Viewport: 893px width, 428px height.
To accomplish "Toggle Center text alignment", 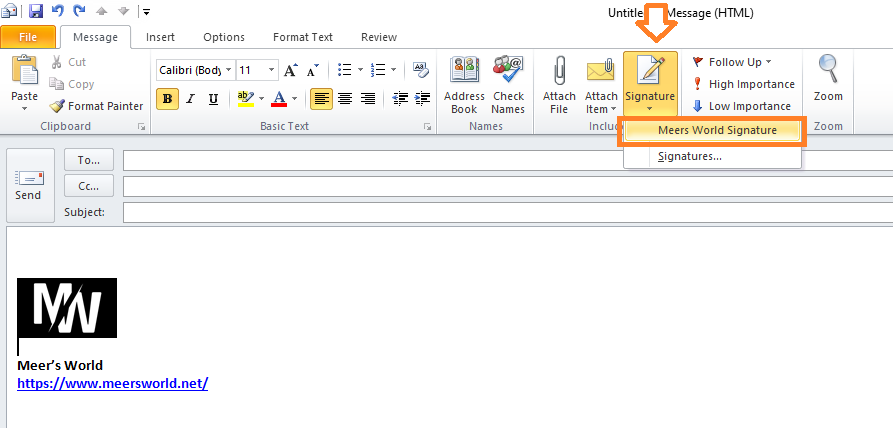I will 345,99.
